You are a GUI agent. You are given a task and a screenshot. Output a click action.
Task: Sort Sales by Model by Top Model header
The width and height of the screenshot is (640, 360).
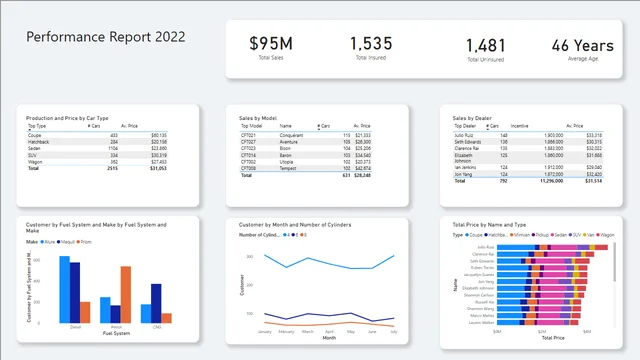coord(251,126)
